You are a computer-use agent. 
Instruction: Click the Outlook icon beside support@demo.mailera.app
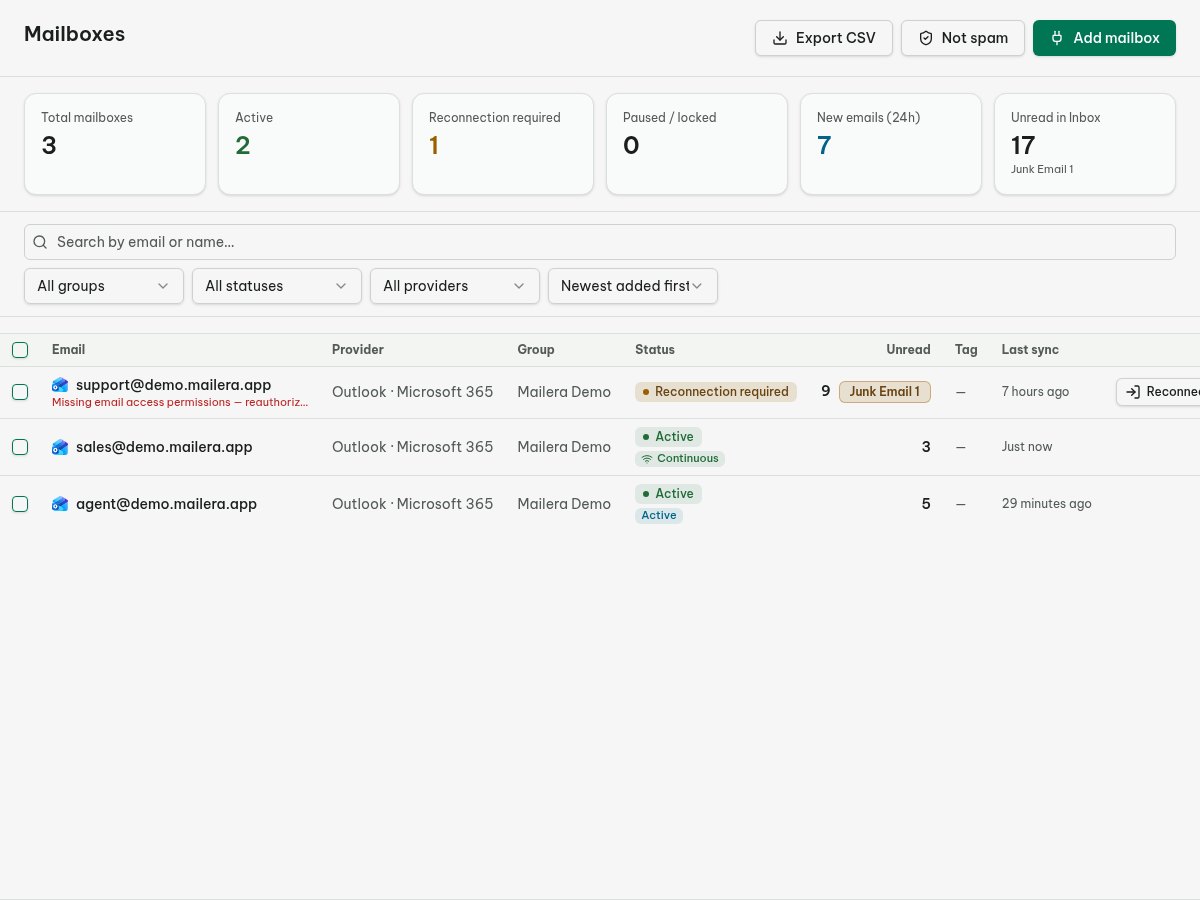60,385
